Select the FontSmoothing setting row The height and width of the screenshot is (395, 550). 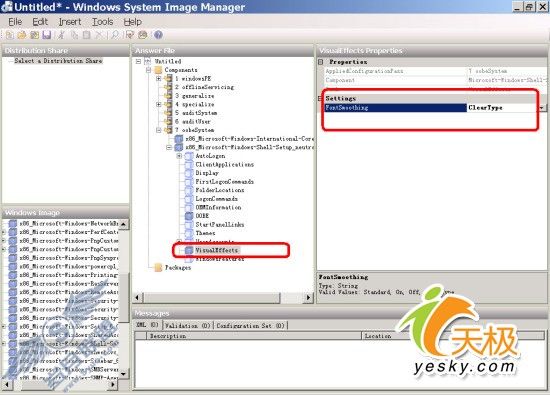pos(395,108)
